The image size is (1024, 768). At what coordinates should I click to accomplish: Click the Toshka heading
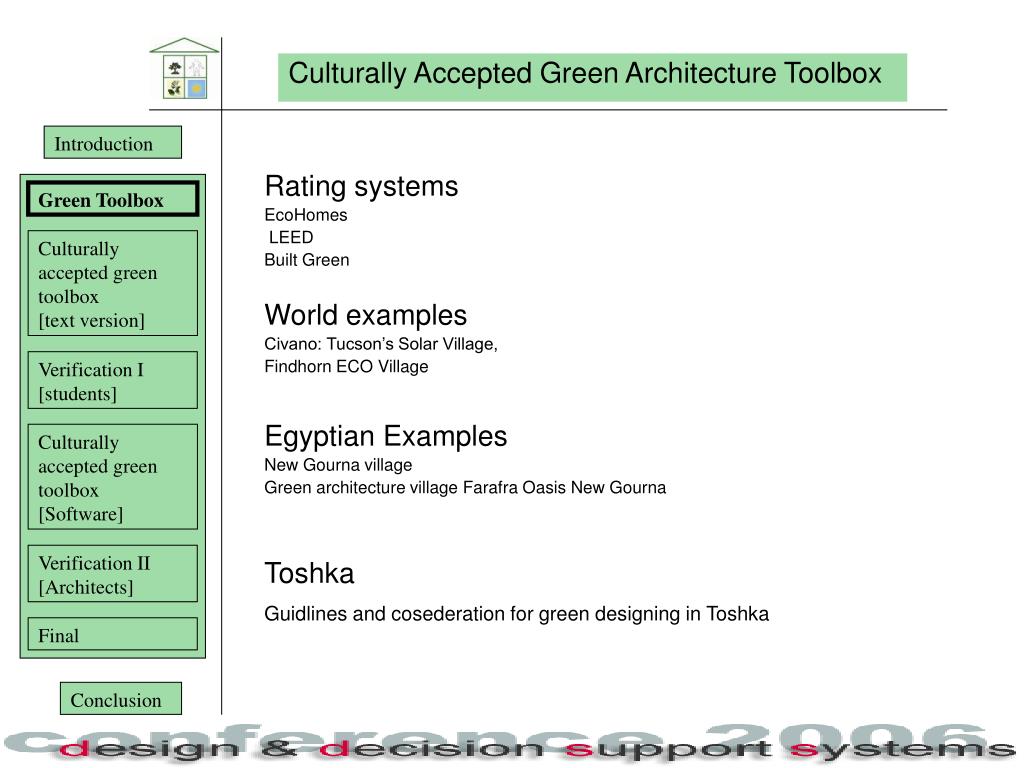[310, 573]
